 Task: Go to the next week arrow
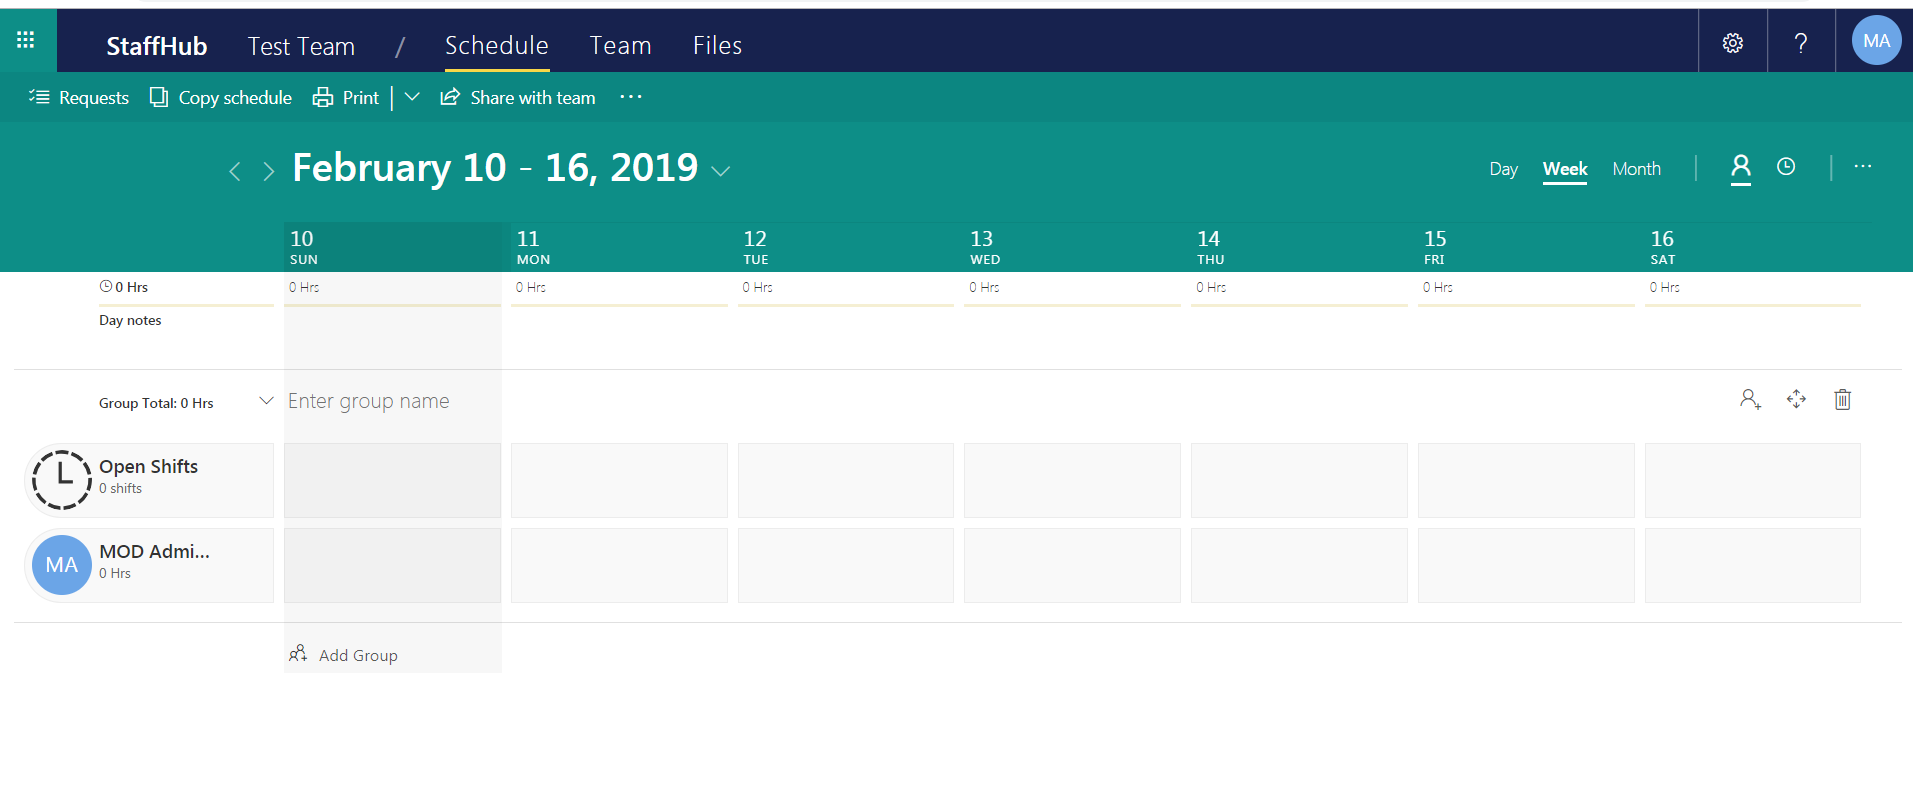pos(268,172)
